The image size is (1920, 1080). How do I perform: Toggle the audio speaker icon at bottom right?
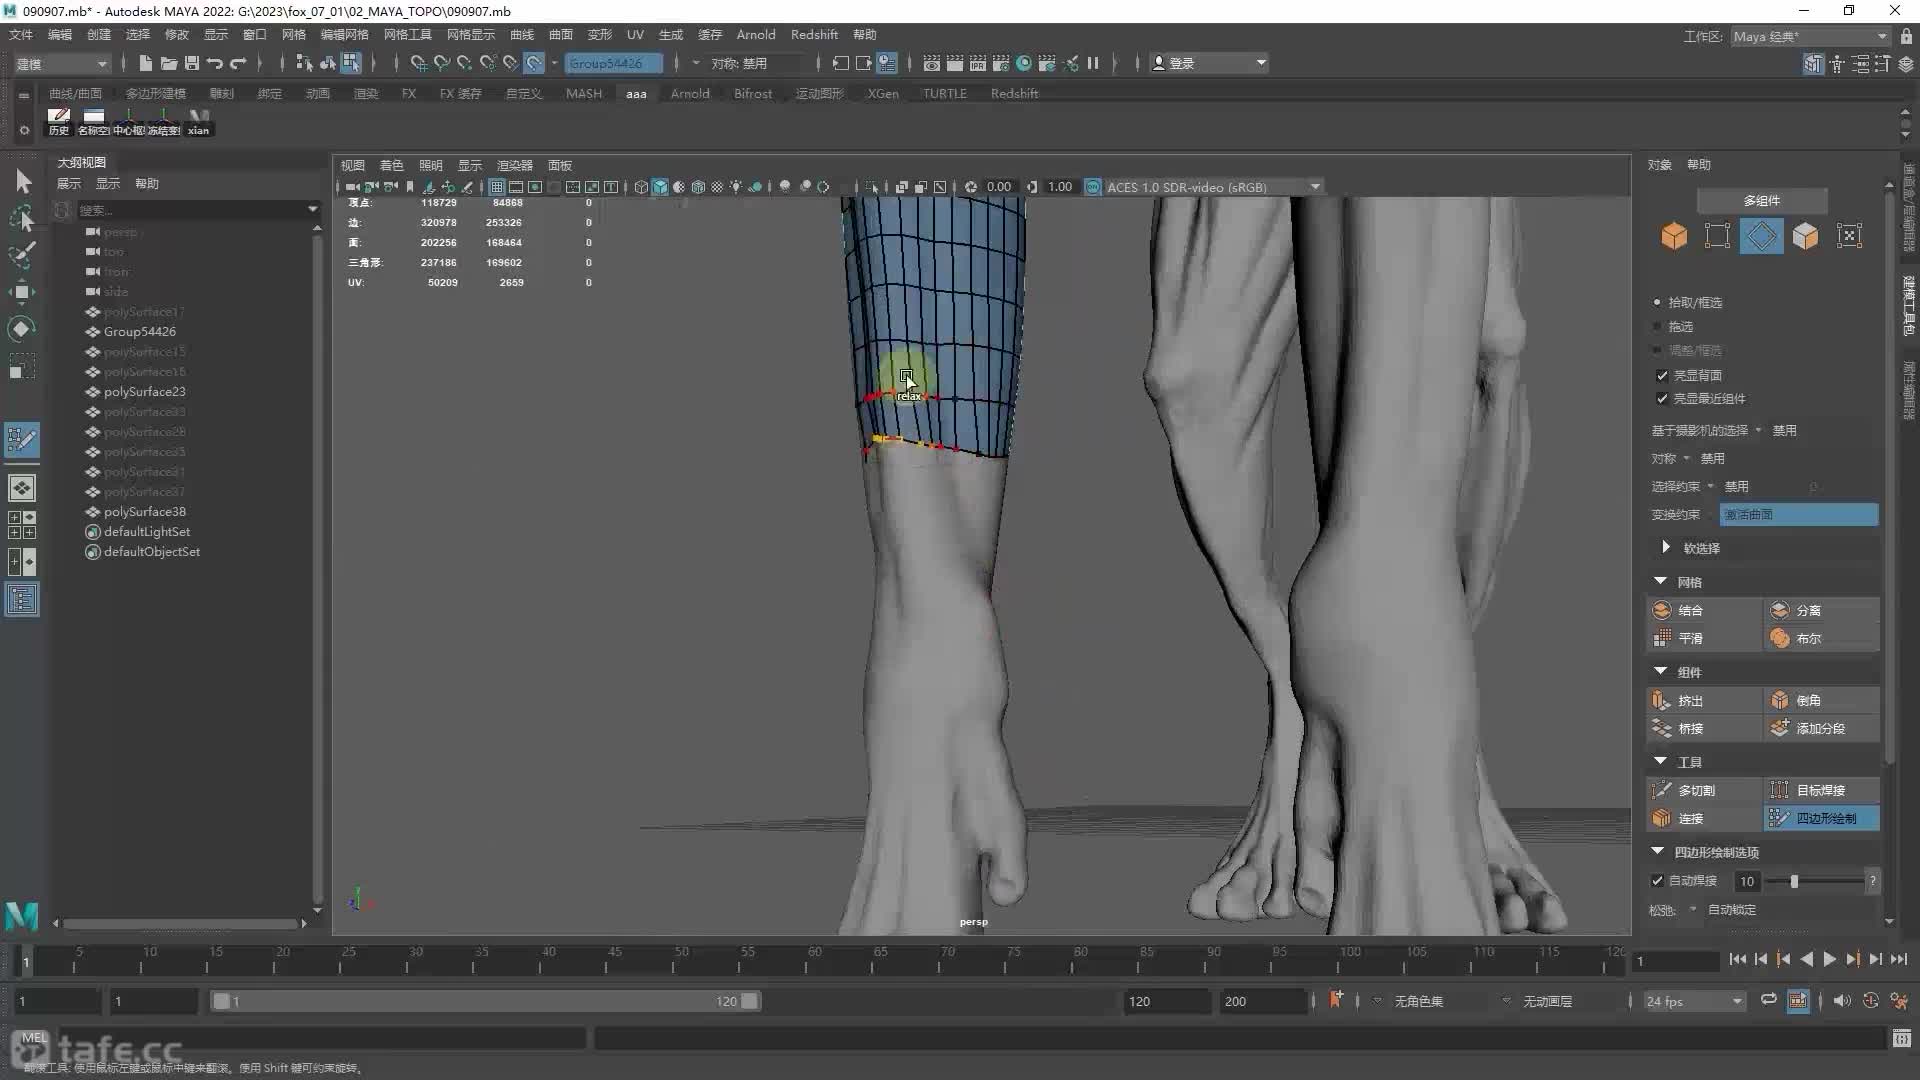pyautogui.click(x=1842, y=1001)
